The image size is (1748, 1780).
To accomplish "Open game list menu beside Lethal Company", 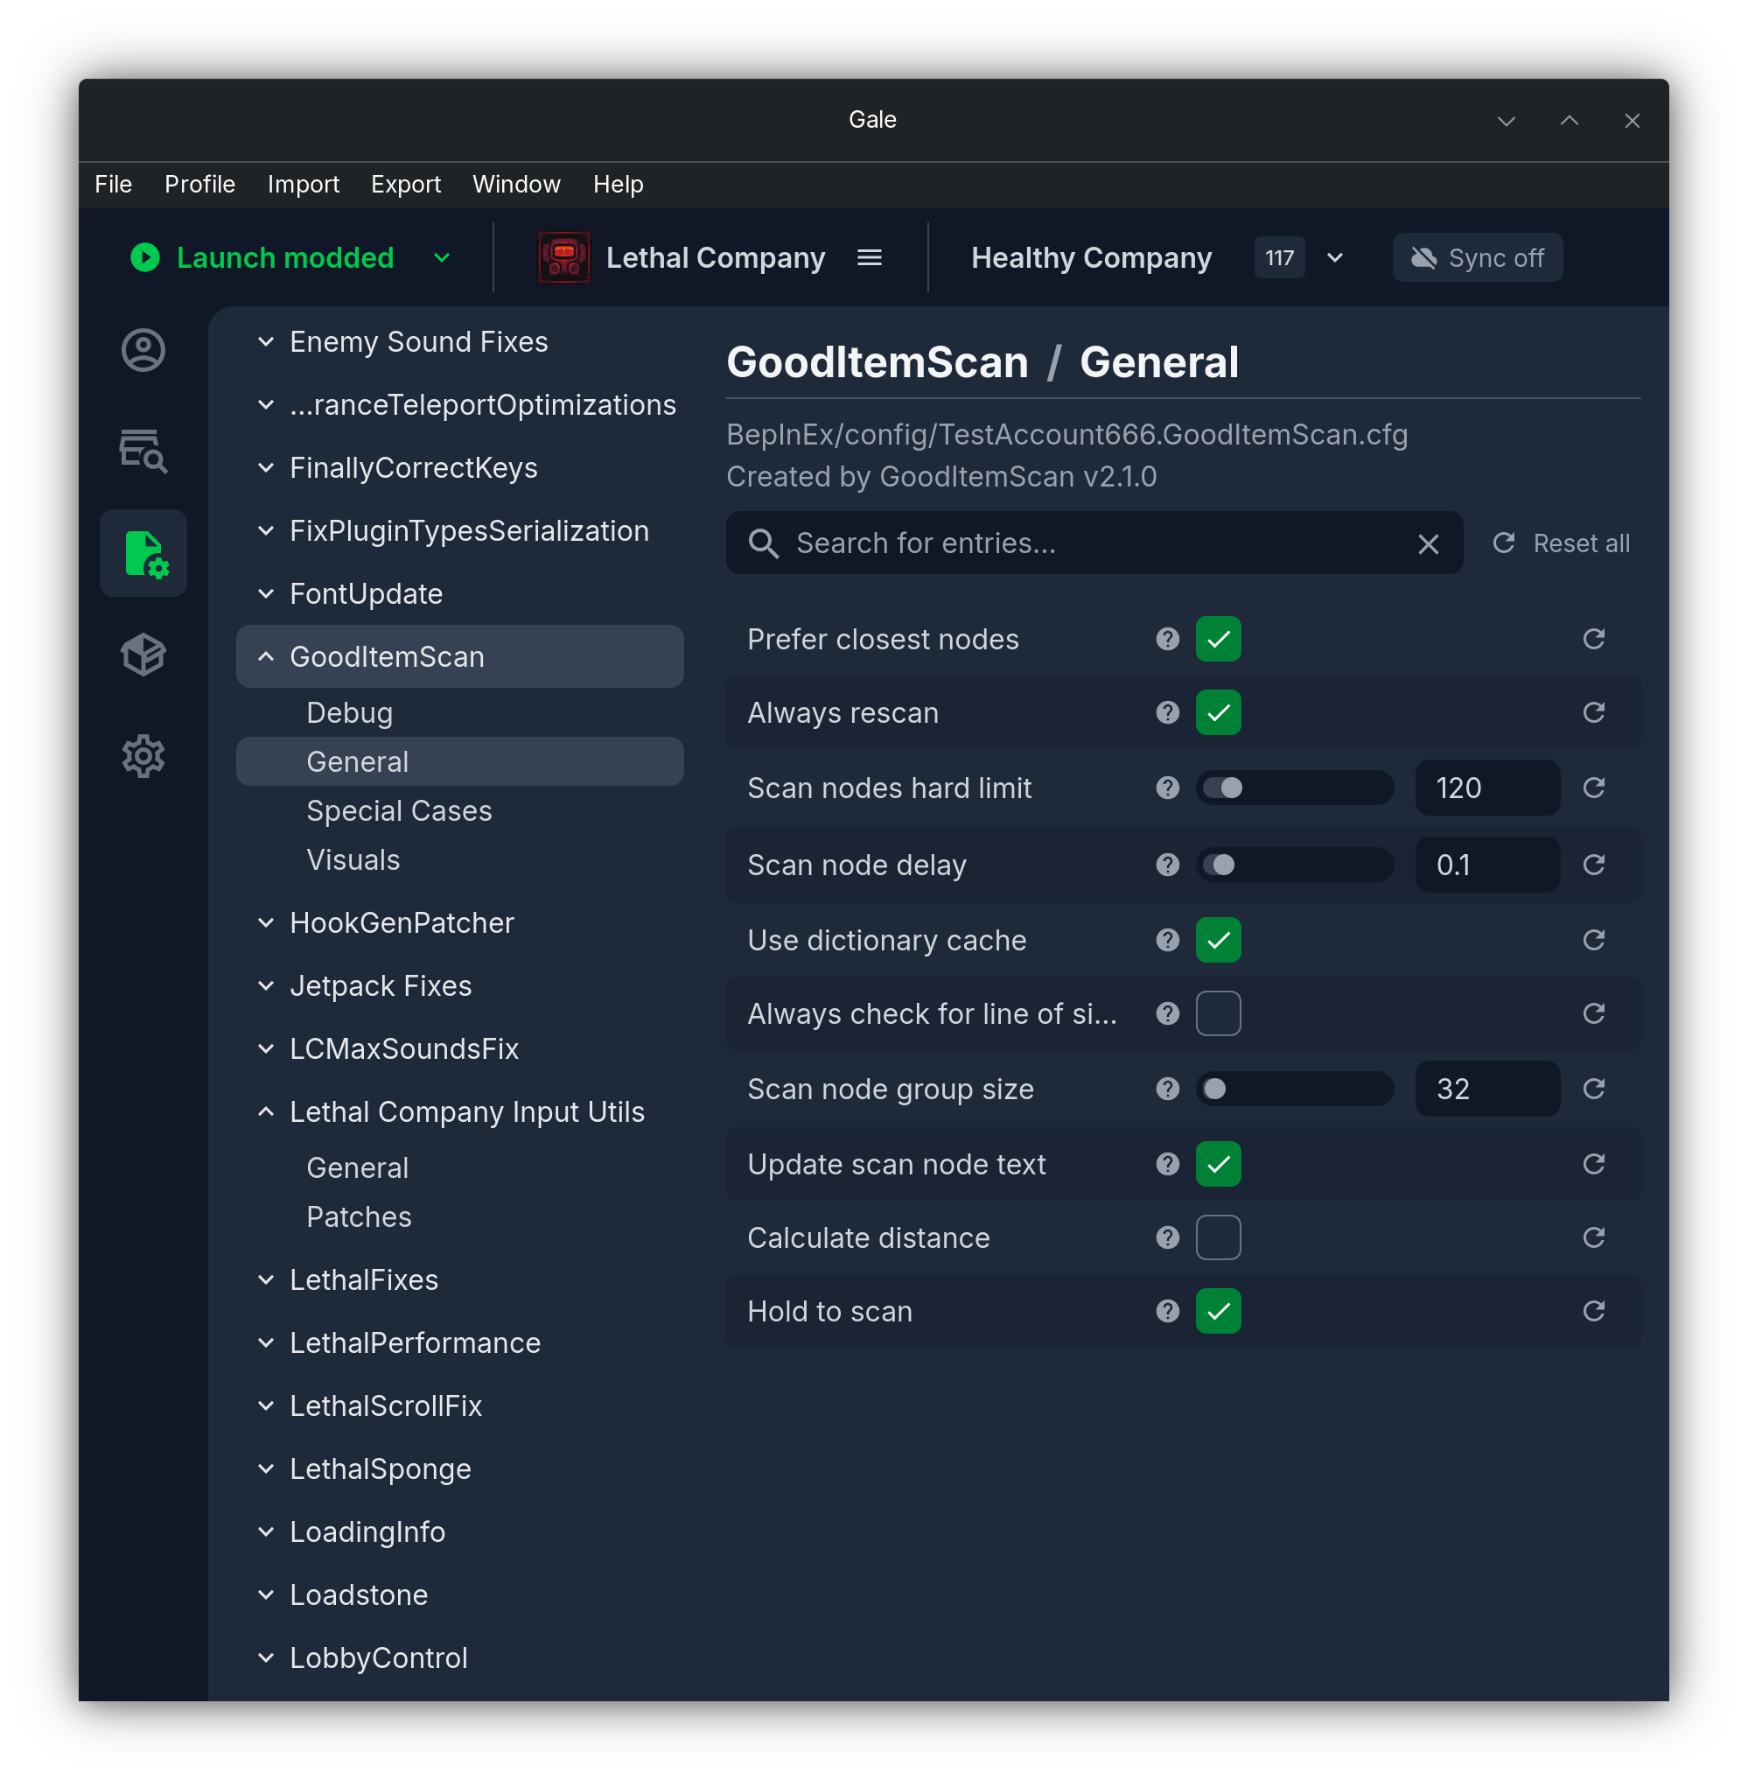I will (869, 258).
